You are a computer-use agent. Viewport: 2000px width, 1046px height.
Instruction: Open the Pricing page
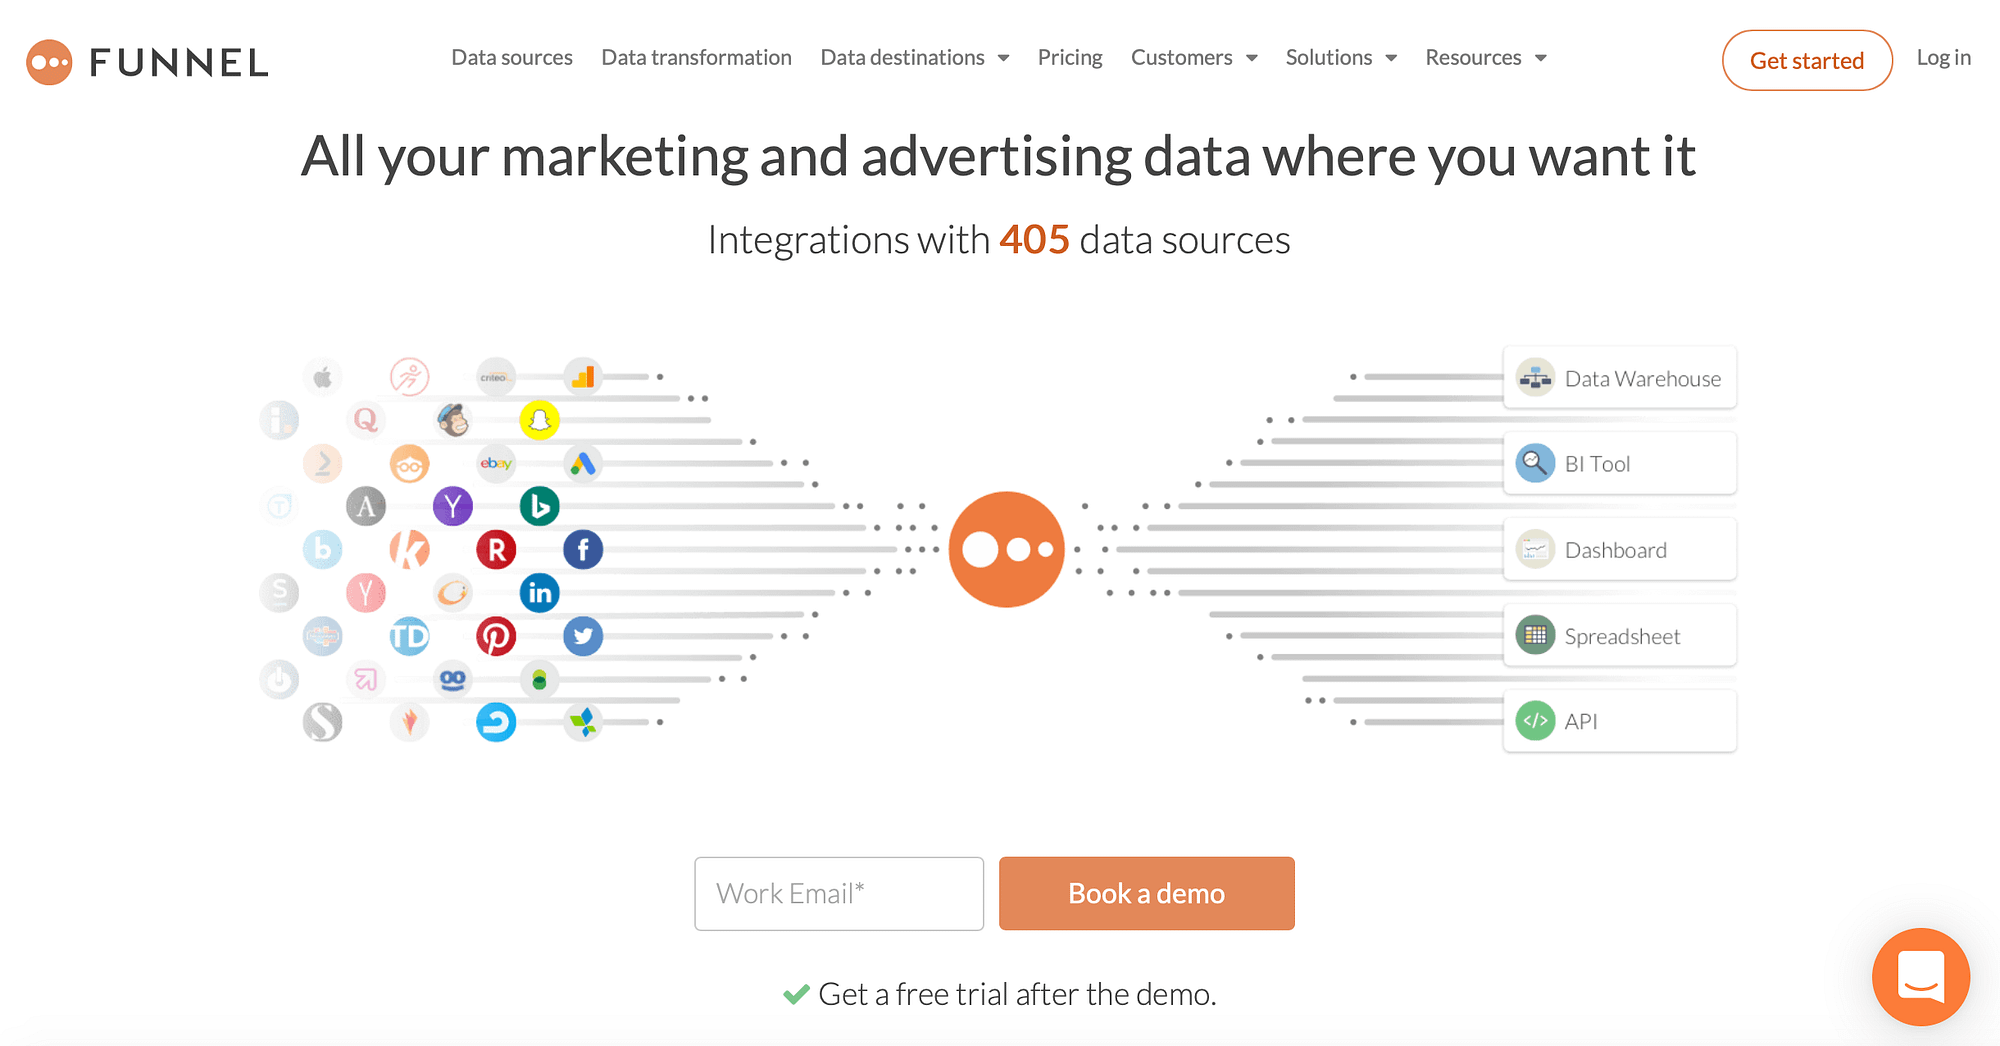1069,58
